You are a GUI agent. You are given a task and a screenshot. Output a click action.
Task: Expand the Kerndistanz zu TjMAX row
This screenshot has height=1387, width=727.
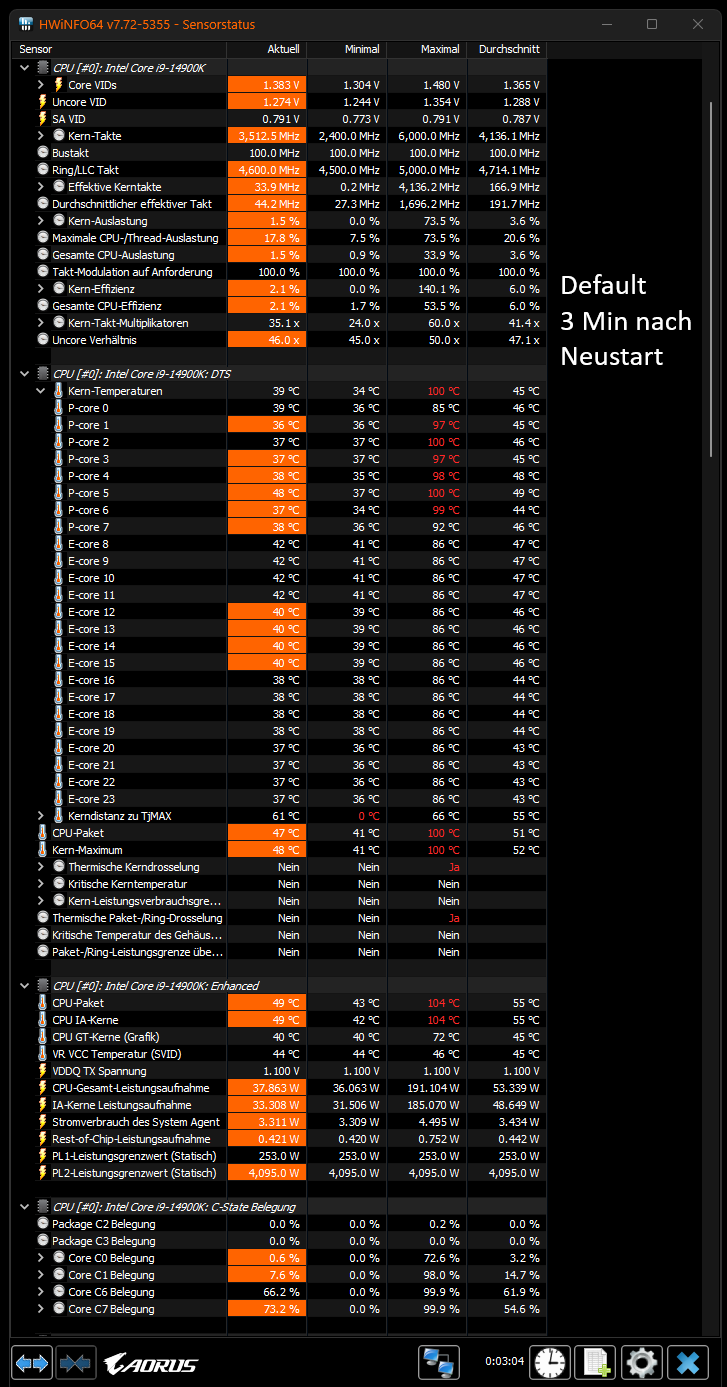[41, 816]
